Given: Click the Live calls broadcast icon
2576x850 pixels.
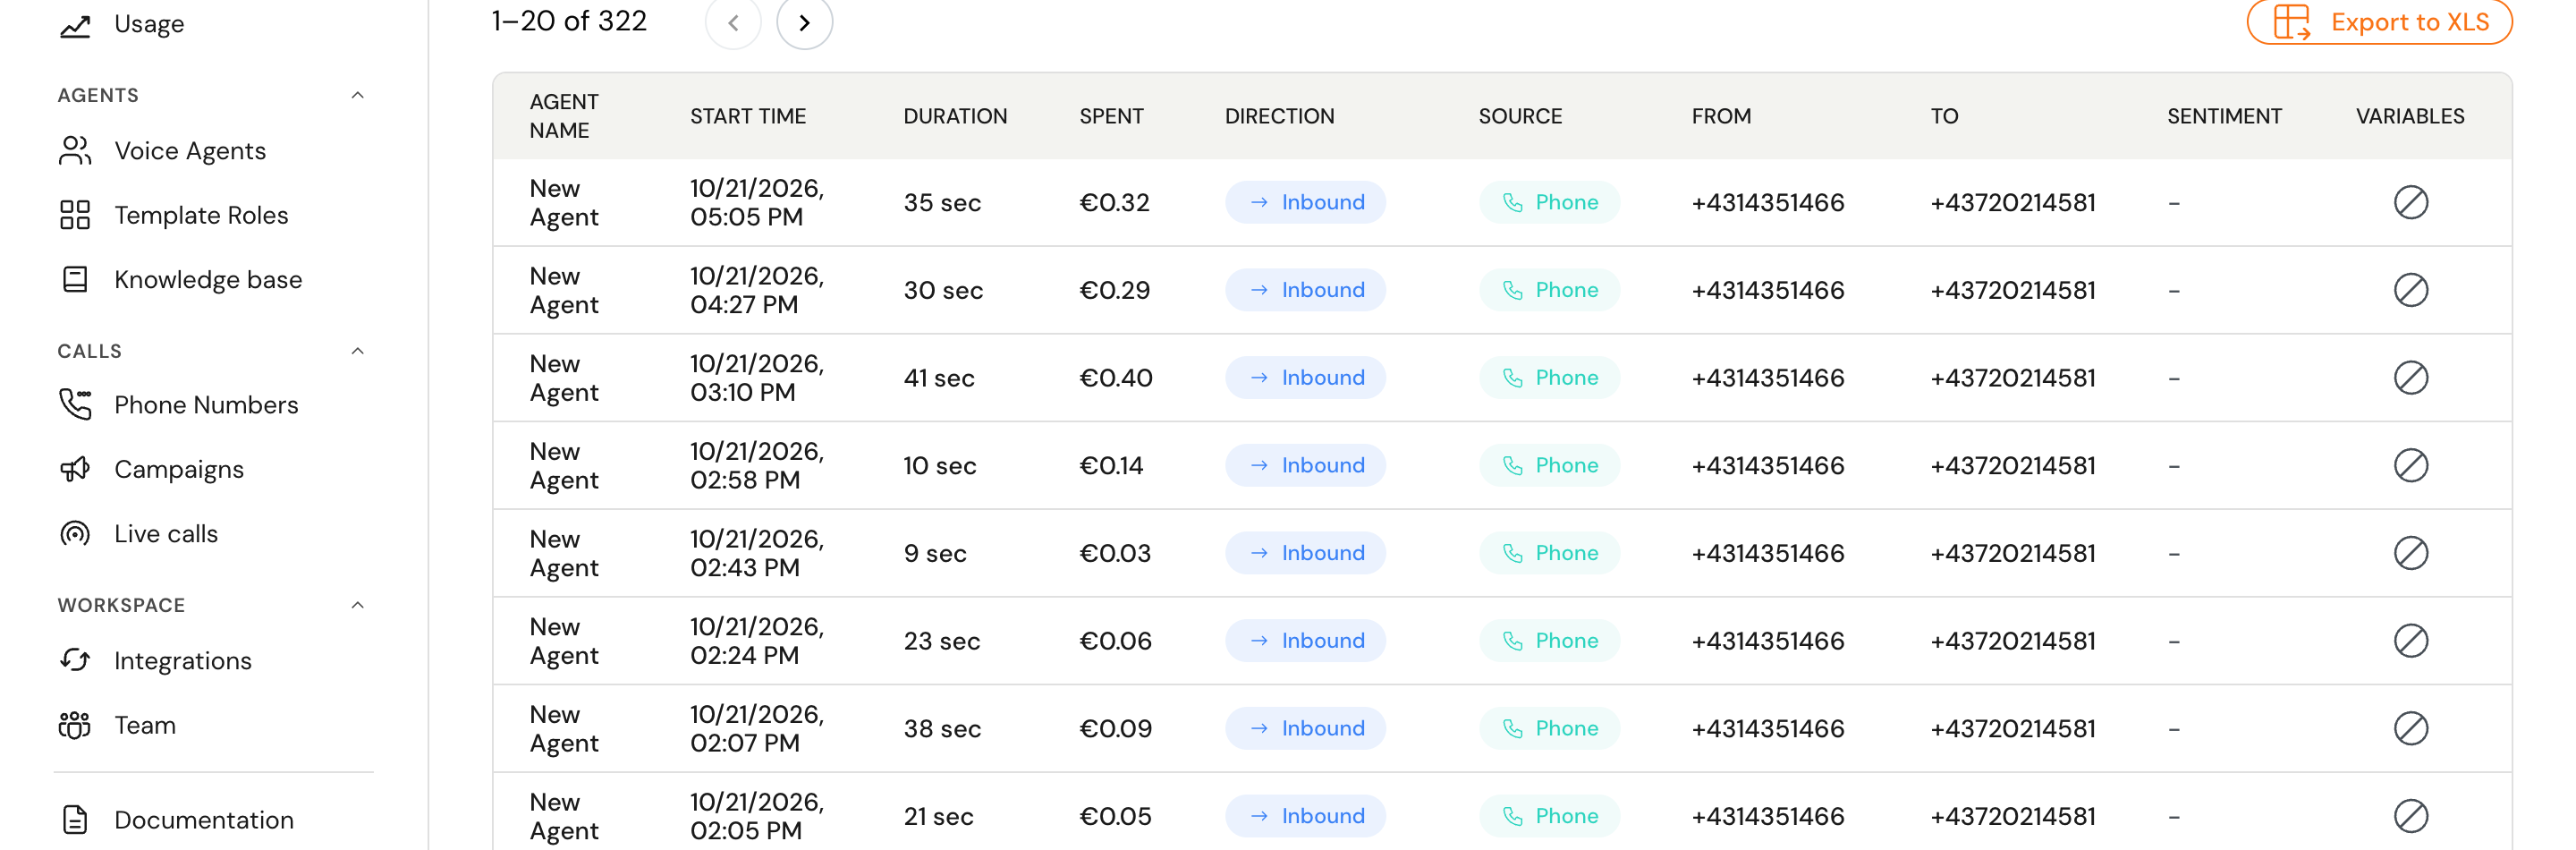Looking at the screenshot, I should [75, 533].
